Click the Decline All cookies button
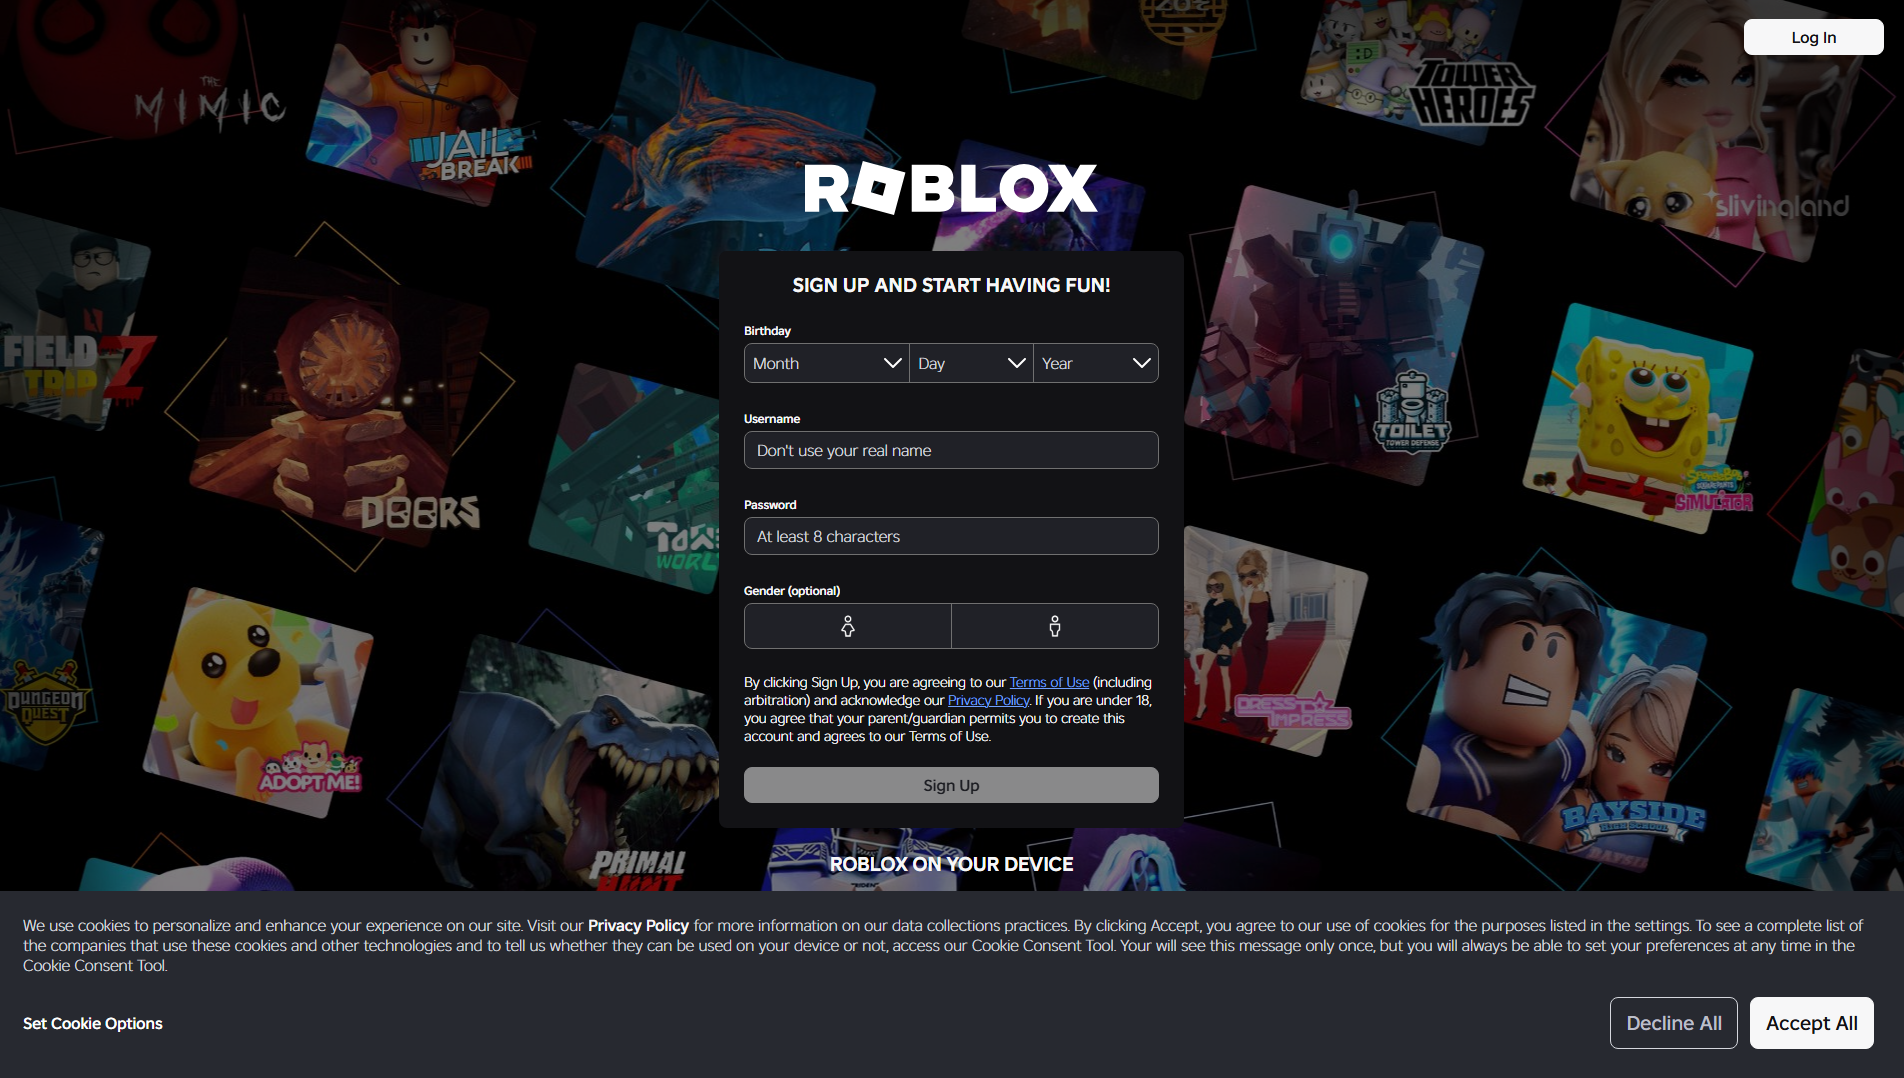This screenshot has height=1078, width=1904. coord(1674,1023)
